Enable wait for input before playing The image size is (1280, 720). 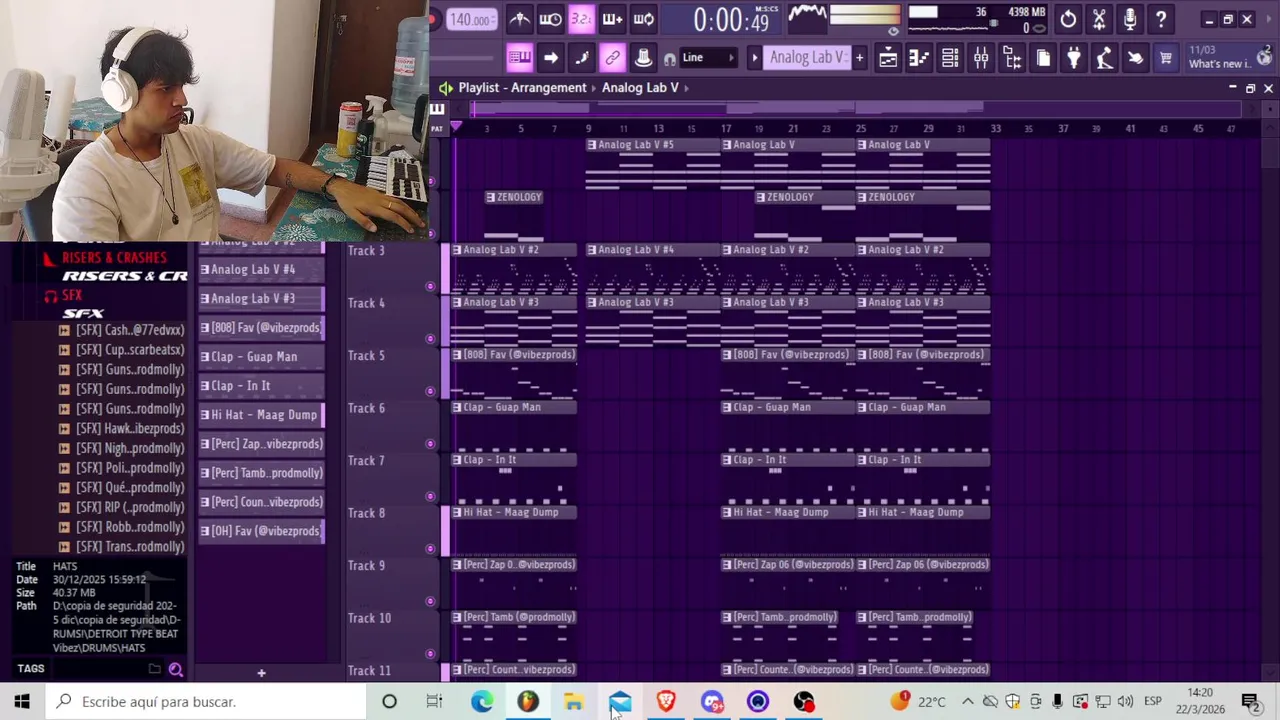coord(550,19)
